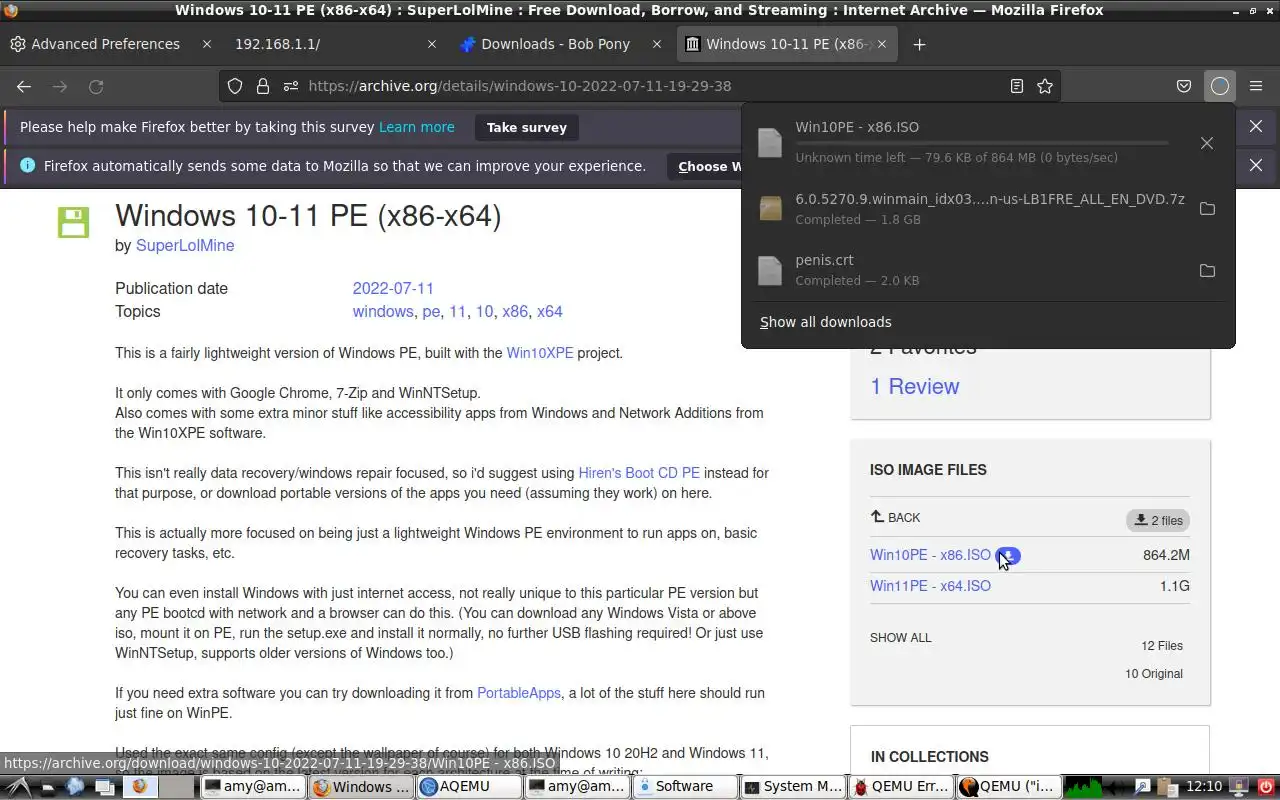Screen dimensions: 1280x800
Task: Click the screen lock tray icon
Action: 1240,786
